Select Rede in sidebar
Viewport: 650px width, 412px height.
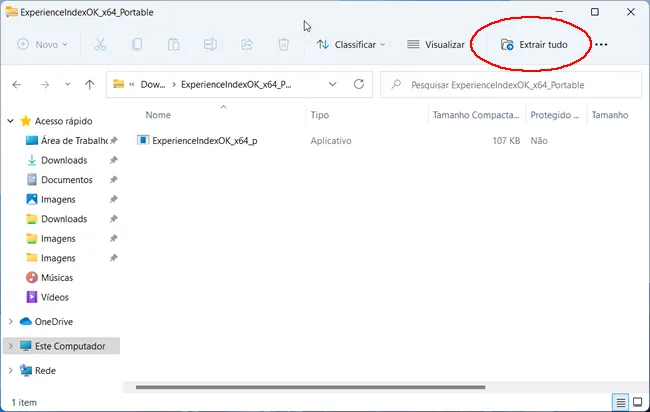(x=45, y=371)
